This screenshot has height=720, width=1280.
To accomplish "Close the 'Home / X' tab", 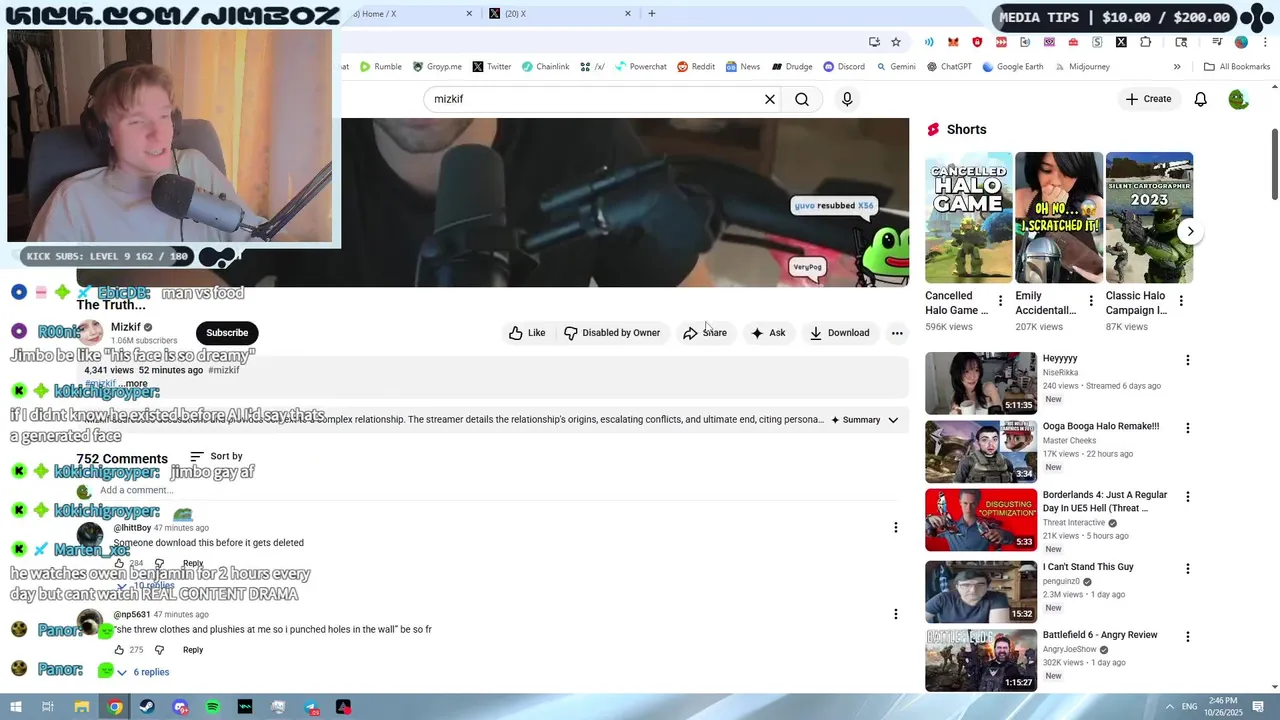I will (470, 14).
